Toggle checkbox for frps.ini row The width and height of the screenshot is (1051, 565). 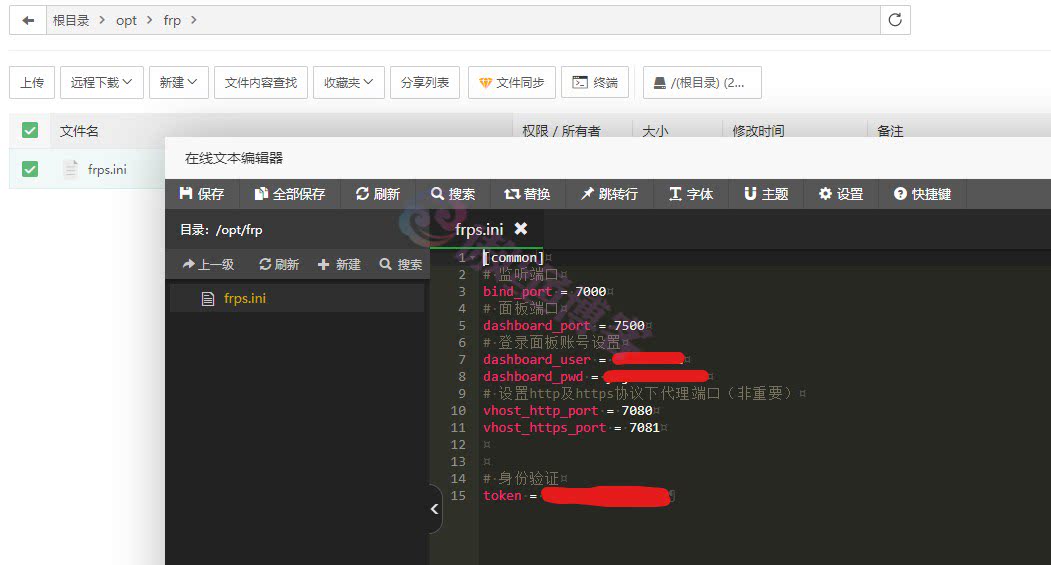tap(29, 169)
